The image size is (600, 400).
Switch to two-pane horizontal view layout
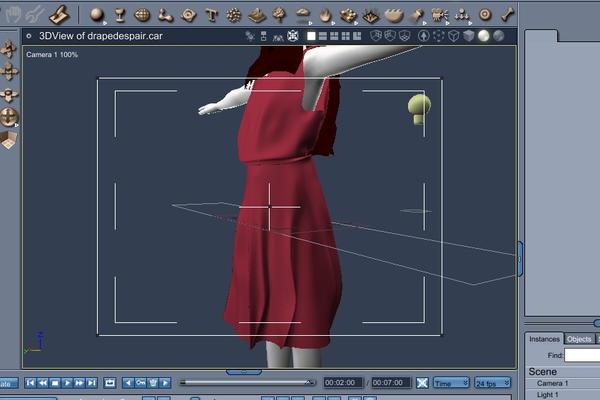coord(323,36)
